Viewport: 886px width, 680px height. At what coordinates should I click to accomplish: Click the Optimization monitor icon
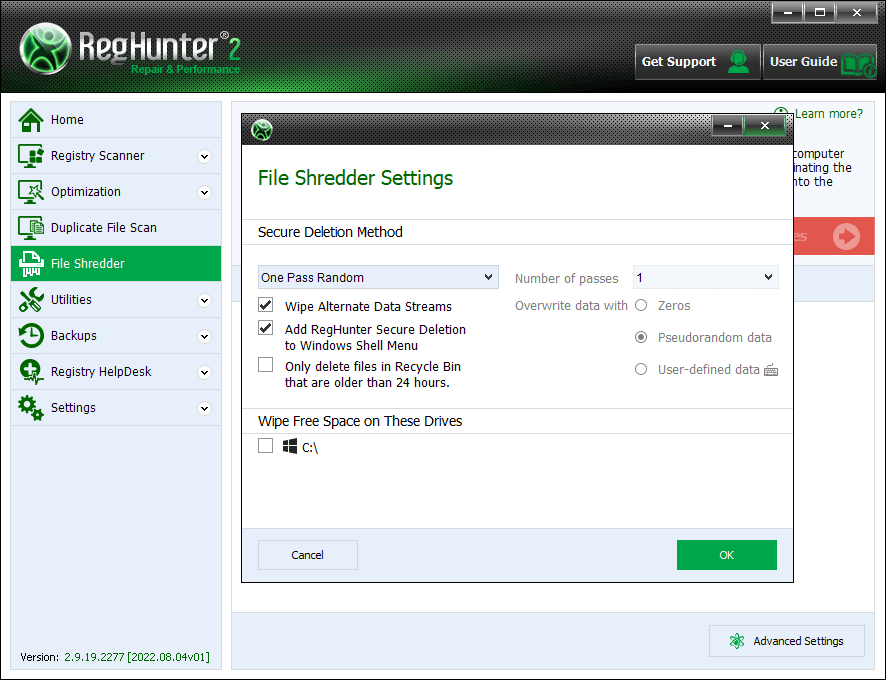[32, 192]
